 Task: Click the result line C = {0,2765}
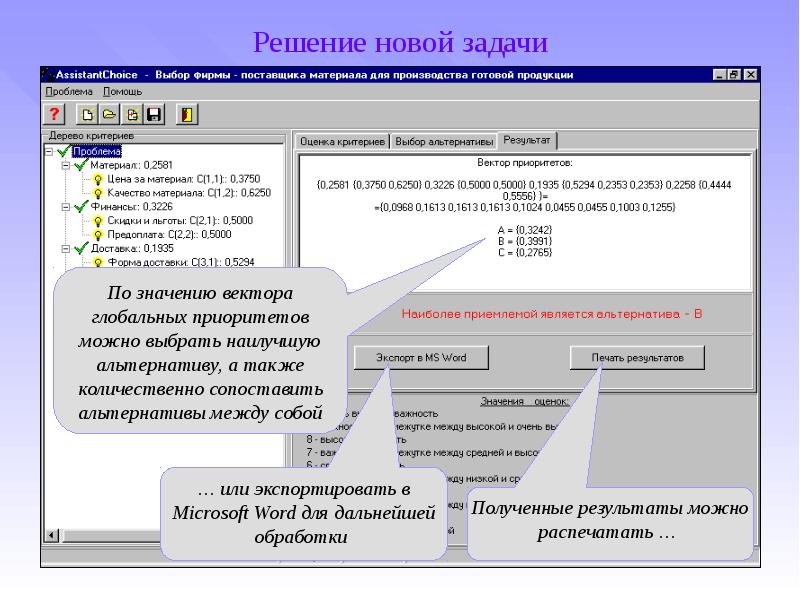pos(525,253)
